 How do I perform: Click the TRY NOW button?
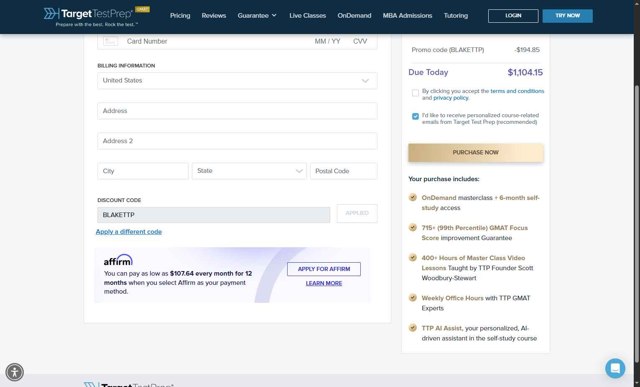tap(567, 16)
